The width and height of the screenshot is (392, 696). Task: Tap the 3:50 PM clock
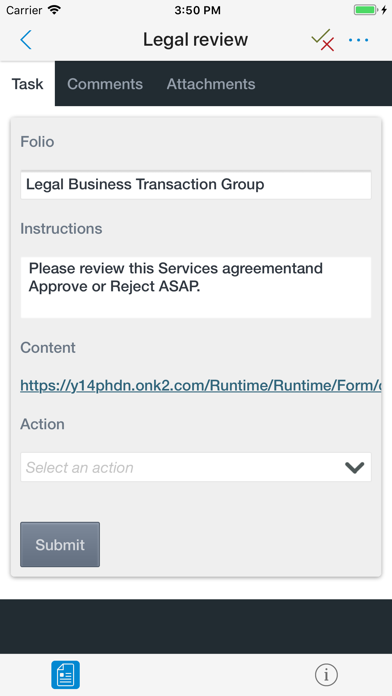197,10
